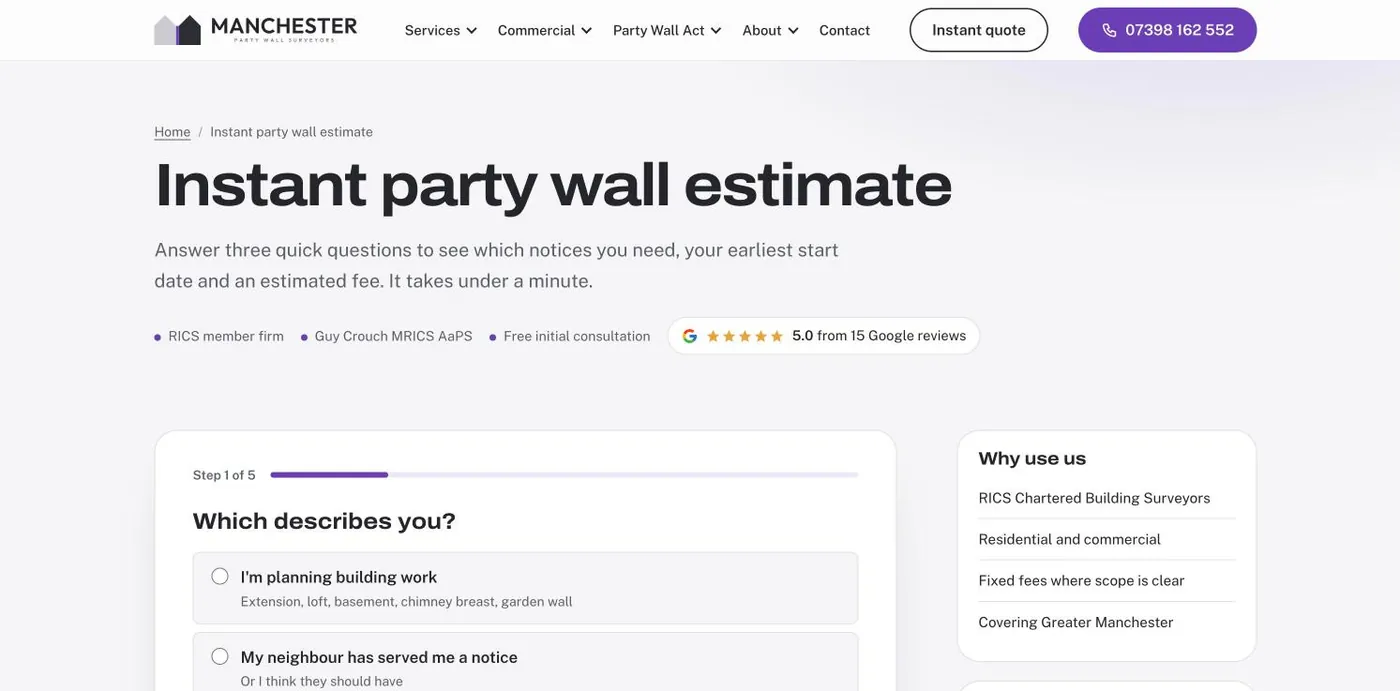Click 'Extension, loft, basement, chimney breast, garden wall' text
Screen dimensions: 1400x691
pyautogui.click(x=406, y=601)
